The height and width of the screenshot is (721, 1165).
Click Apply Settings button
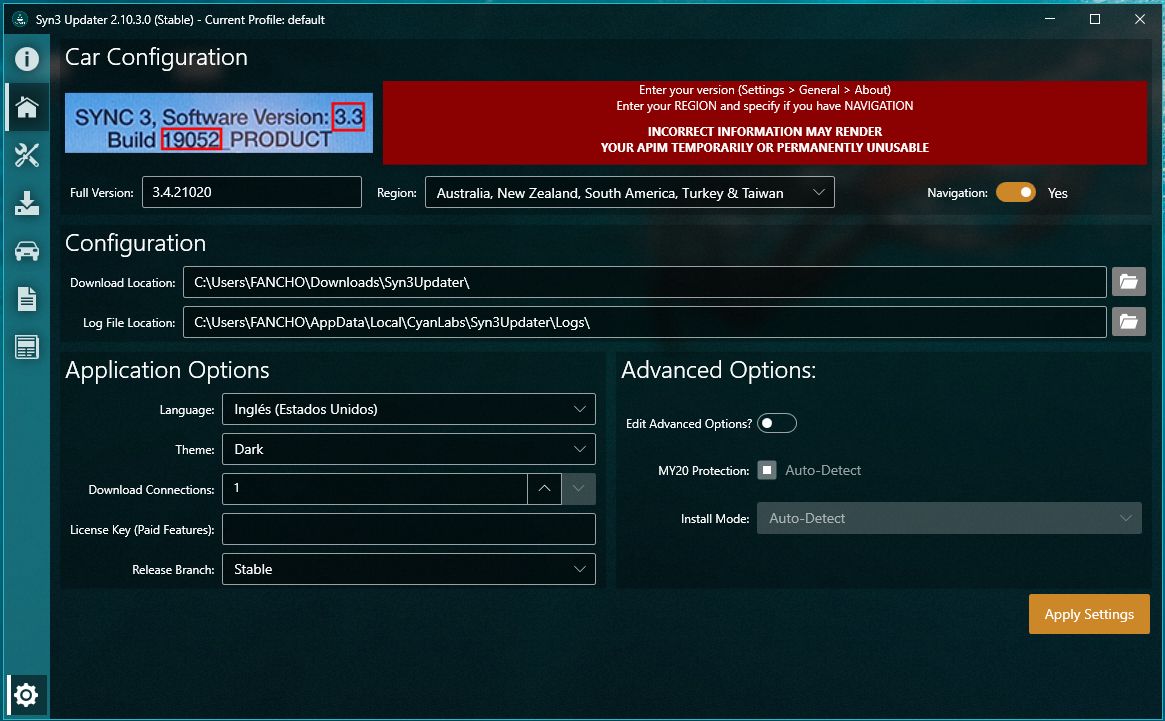(x=1089, y=614)
